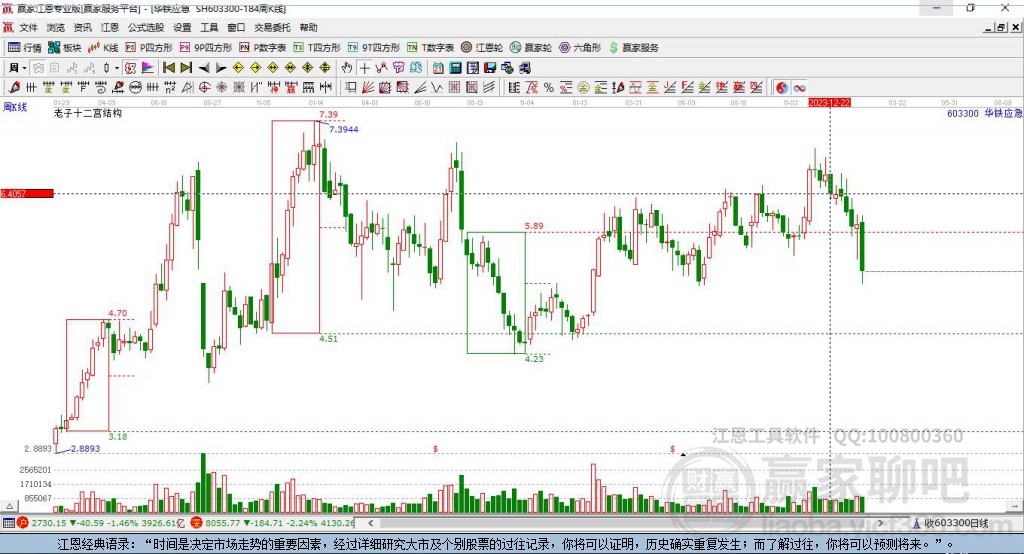The width and height of the screenshot is (1024, 554).
Task: Click the 603300 华铁应急 stock label
Action: coord(984,113)
